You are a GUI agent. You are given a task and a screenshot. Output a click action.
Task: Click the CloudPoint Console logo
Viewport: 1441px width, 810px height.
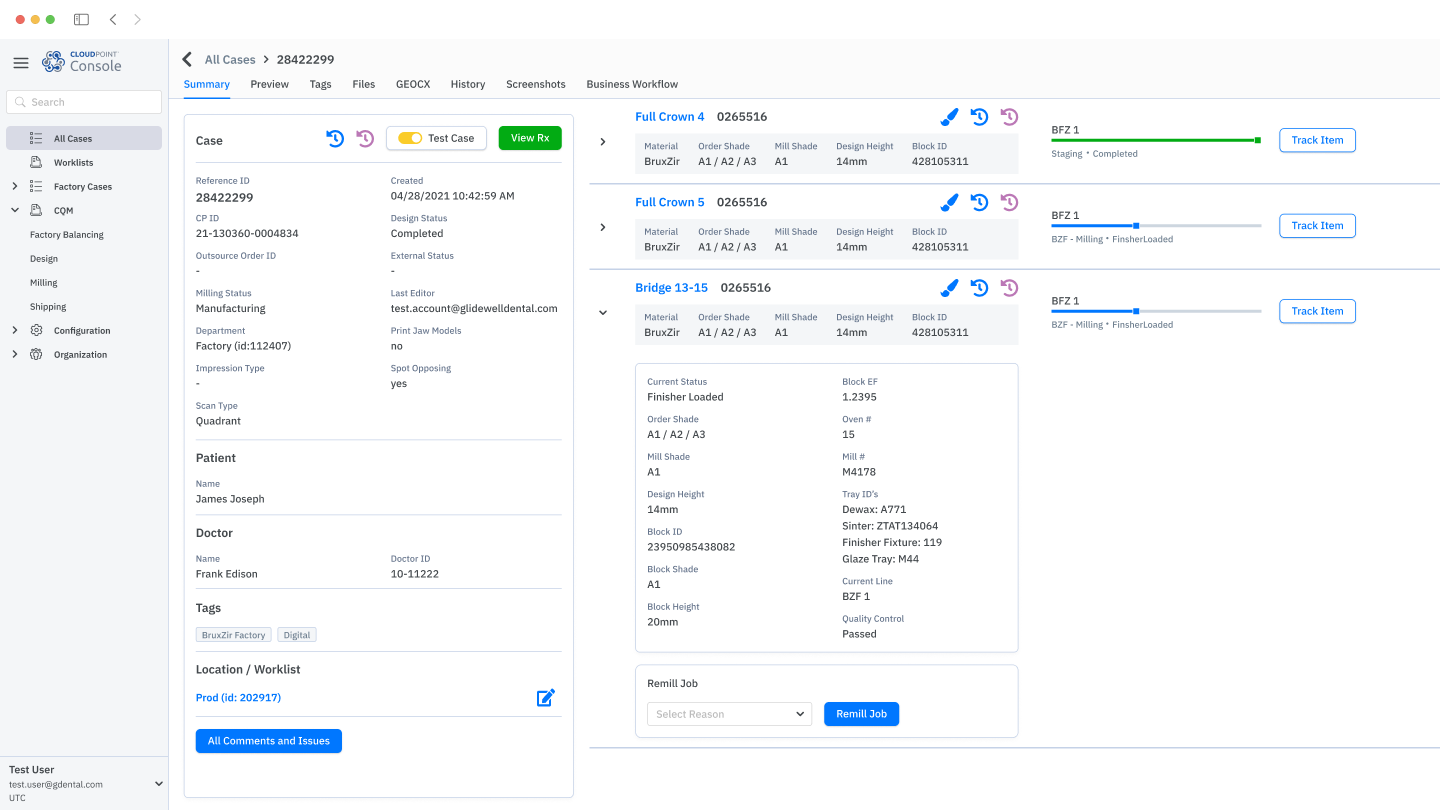(x=80, y=61)
